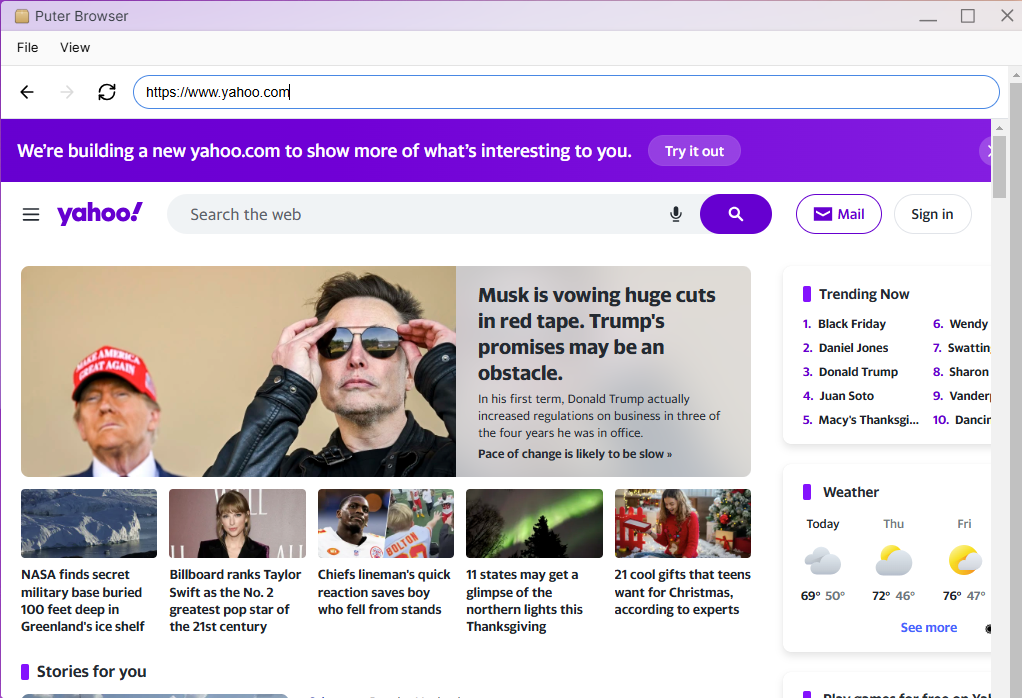The image size is (1022, 698).
Task: Open the File menu
Action: tap(27, 47)
